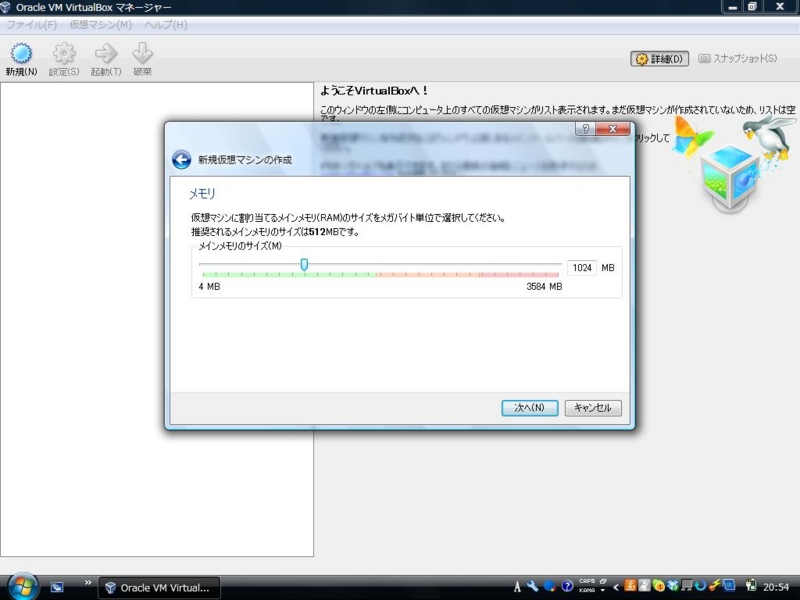Expand the quick launch chevron
The image size is (800, 600).
[x=88, y=582]
